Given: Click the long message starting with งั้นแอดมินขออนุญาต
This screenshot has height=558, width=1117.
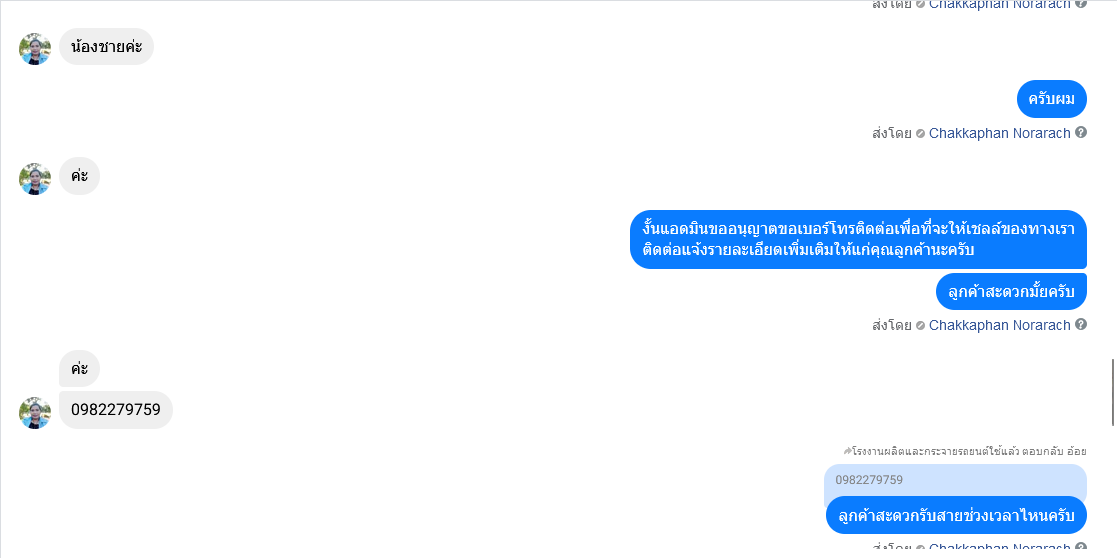Looking at the screenshot, I should coord(858,239).
